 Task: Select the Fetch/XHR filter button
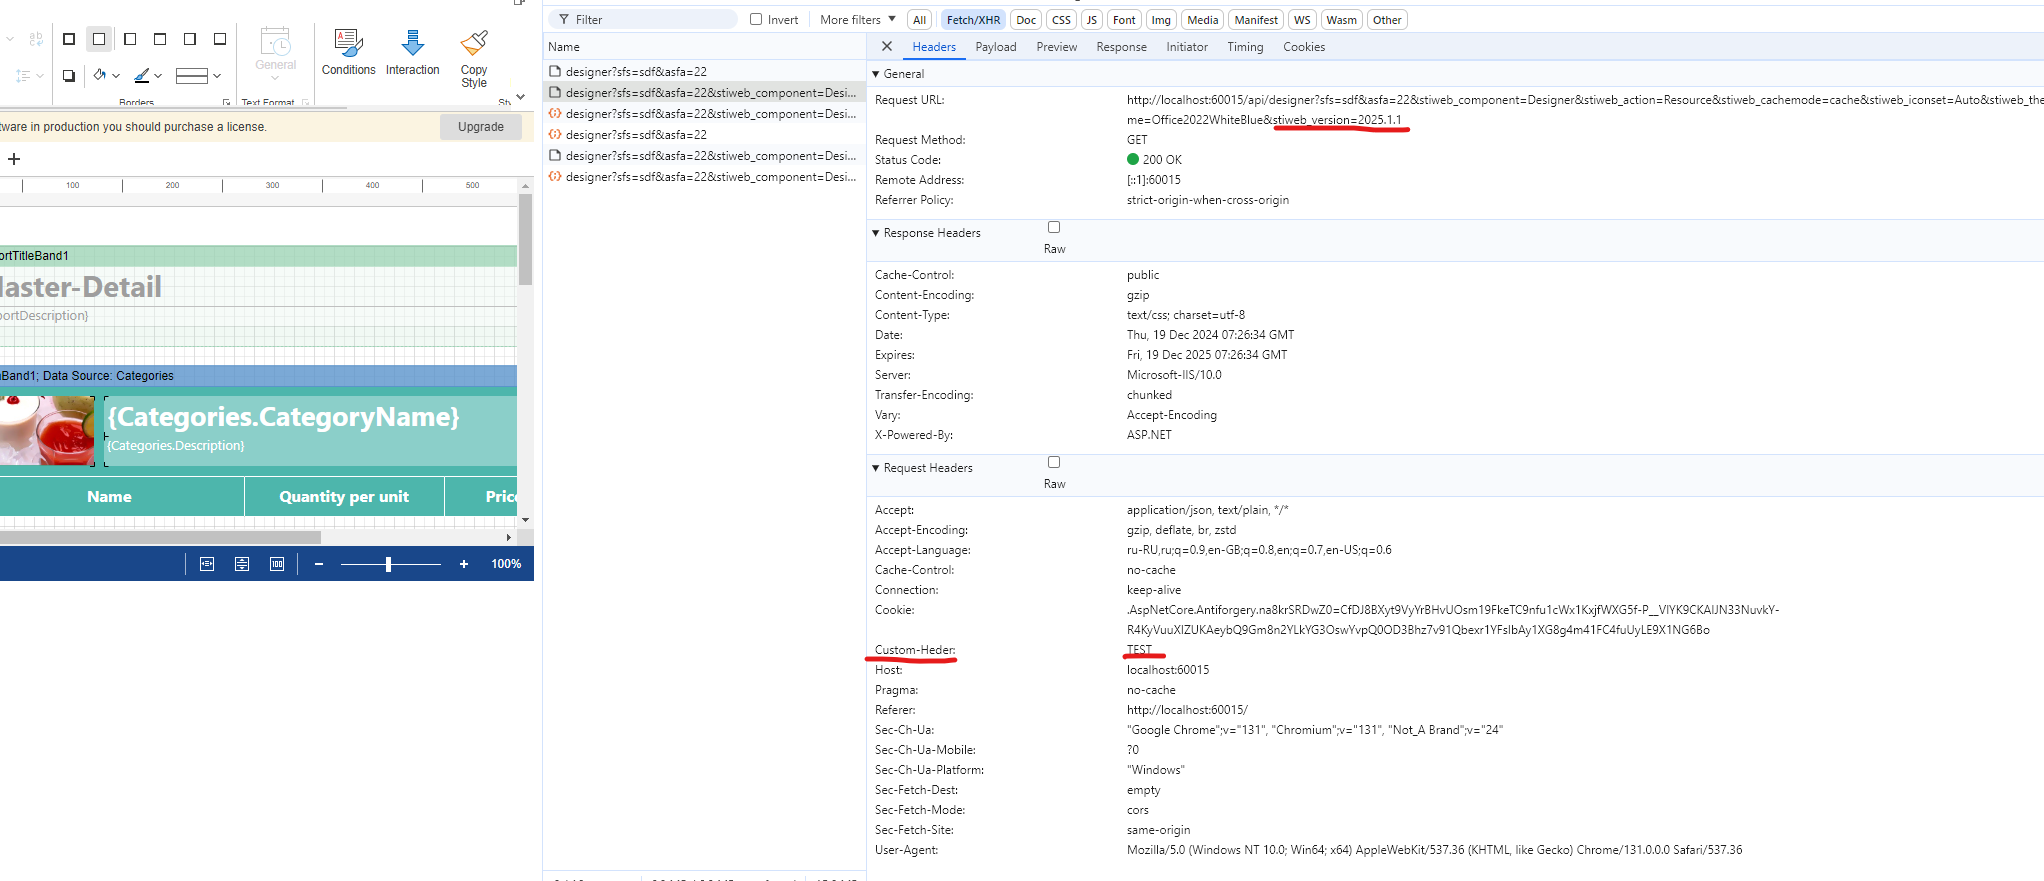[x=973, y=20]
